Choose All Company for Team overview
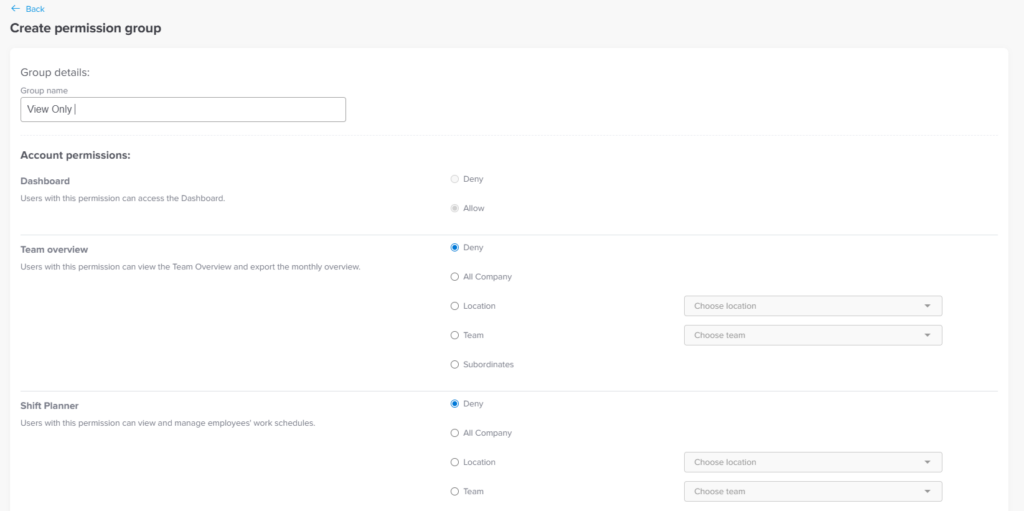The width and height of the screenshot is (1024, 511). click(x=455, y=276)
